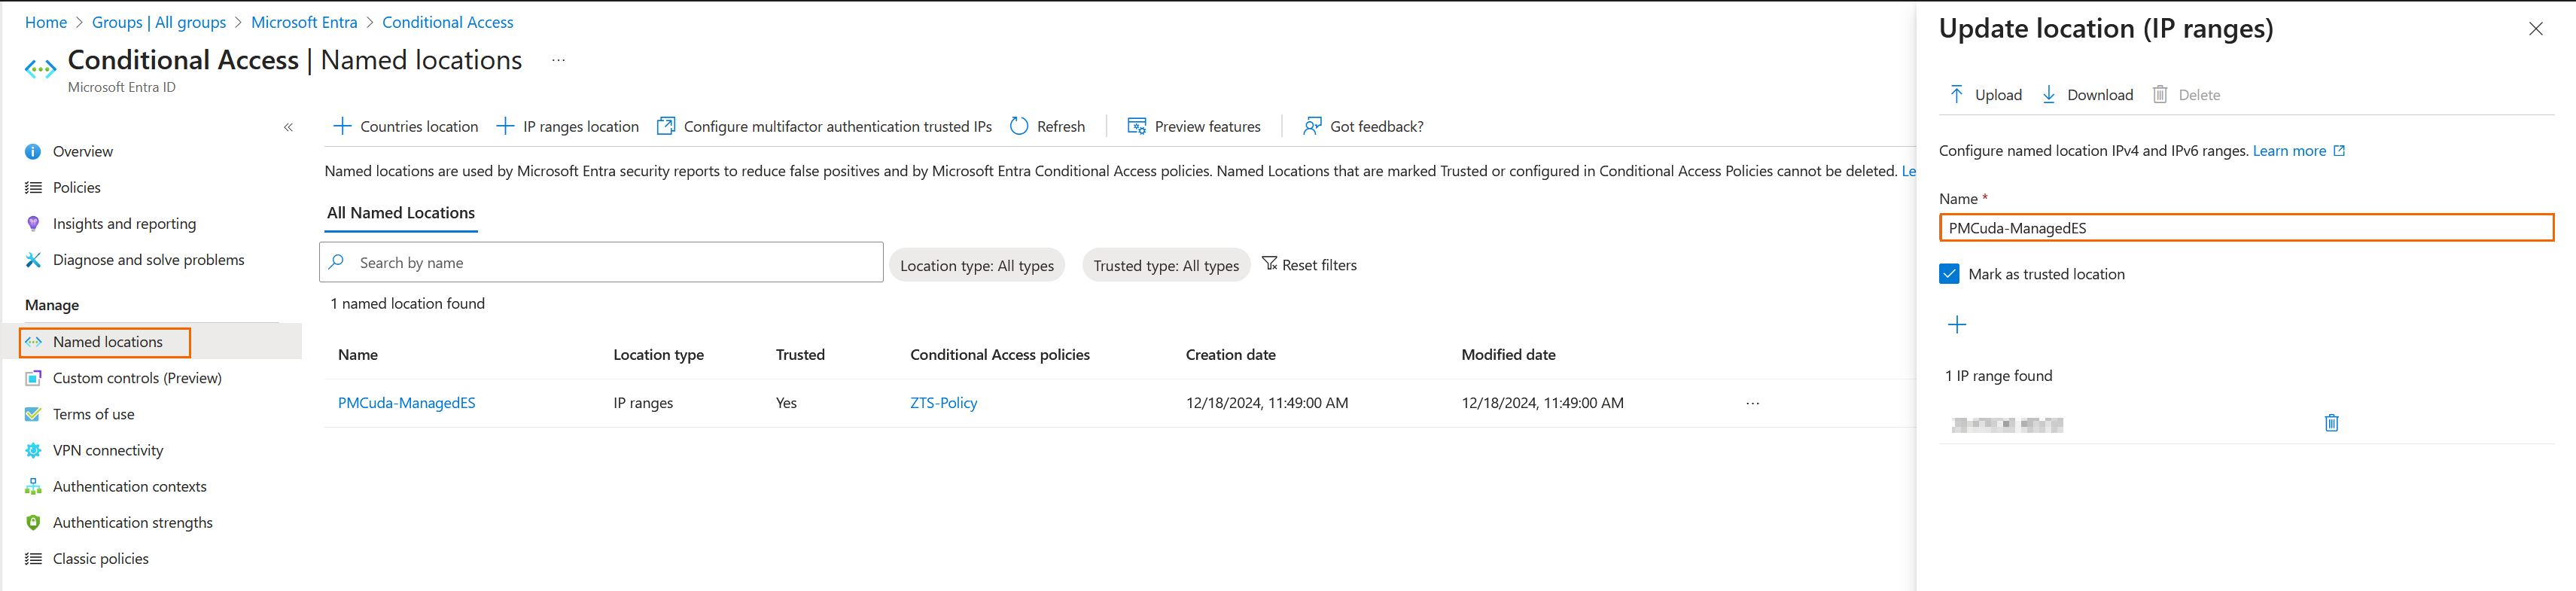The image size is (2576, 591).
Task: Go to Conditional Access breadcrumb
Action: coord(448,22)
